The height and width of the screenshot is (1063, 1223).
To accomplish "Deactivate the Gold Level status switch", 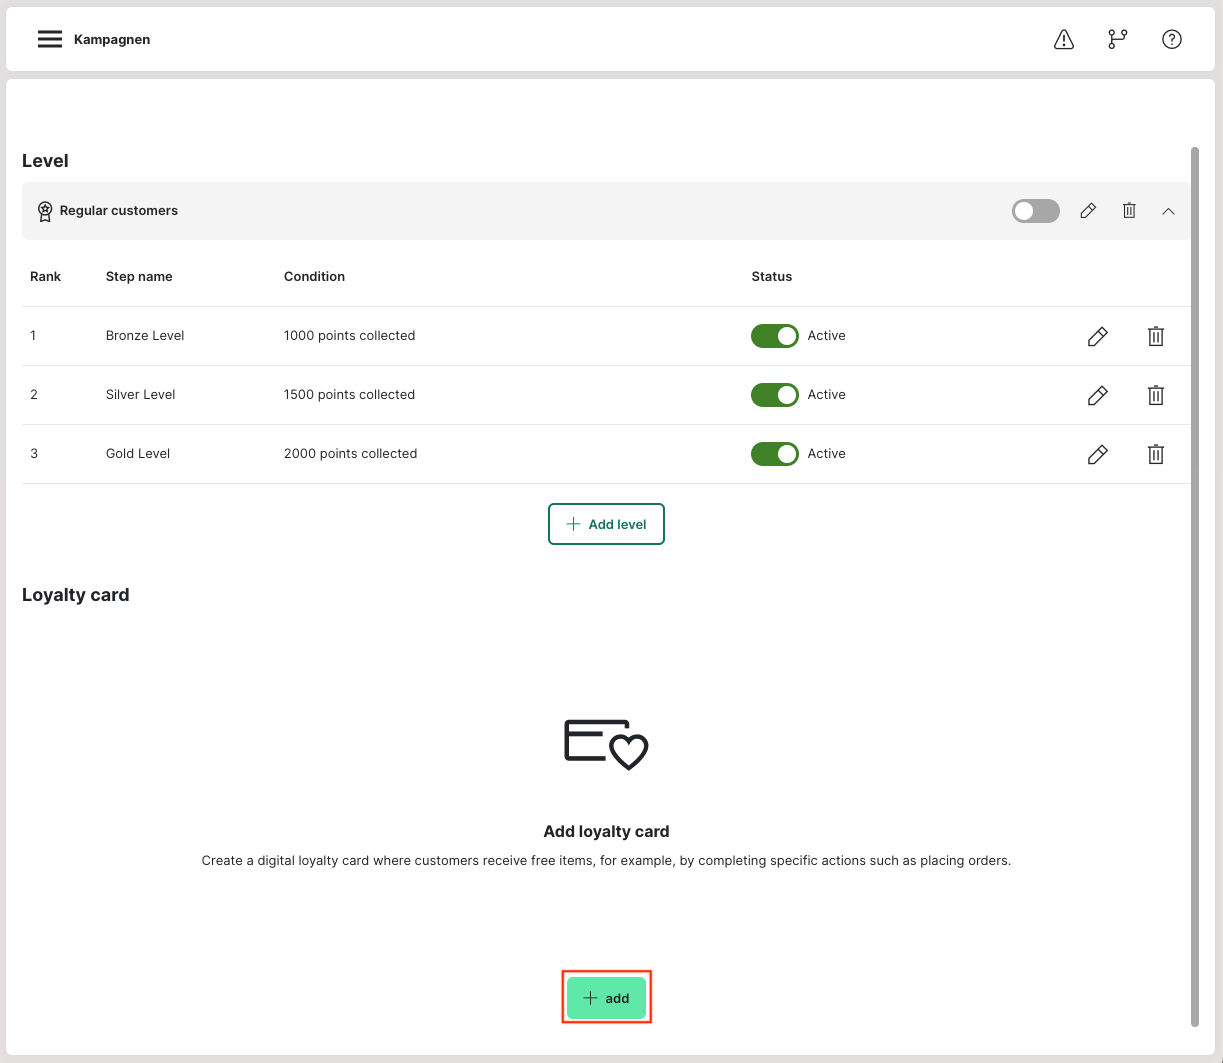I will 775,454.
